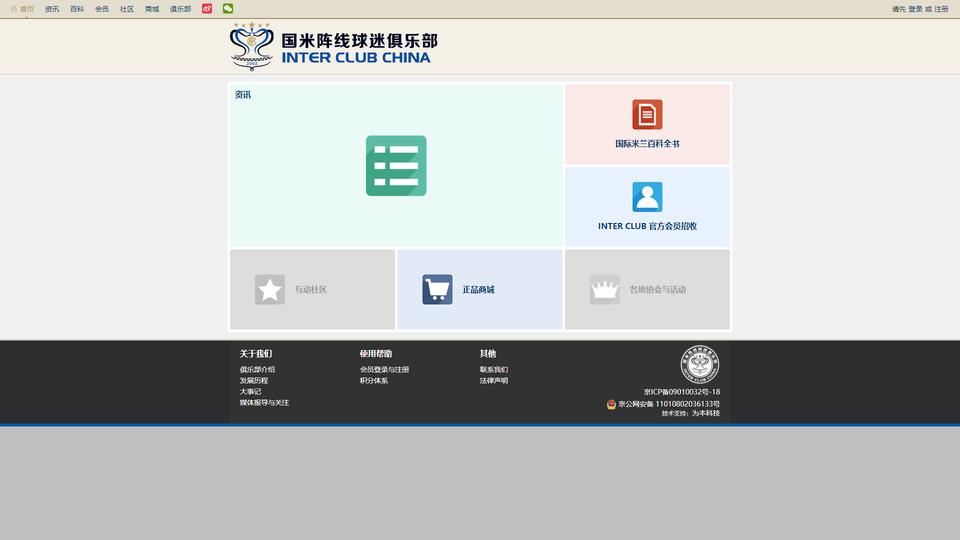Open footer link 会员登录与注册
Viewport: 960px width, 540px height.
(384, 370)
